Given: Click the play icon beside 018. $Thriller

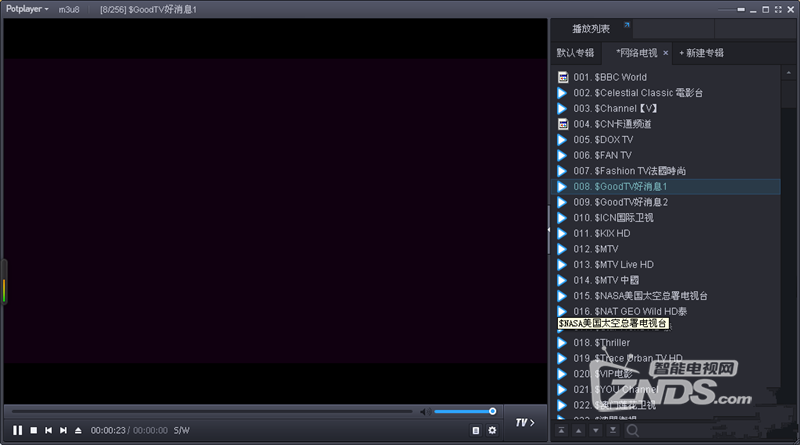Looking at the screenshot, I should coord(562,342).
